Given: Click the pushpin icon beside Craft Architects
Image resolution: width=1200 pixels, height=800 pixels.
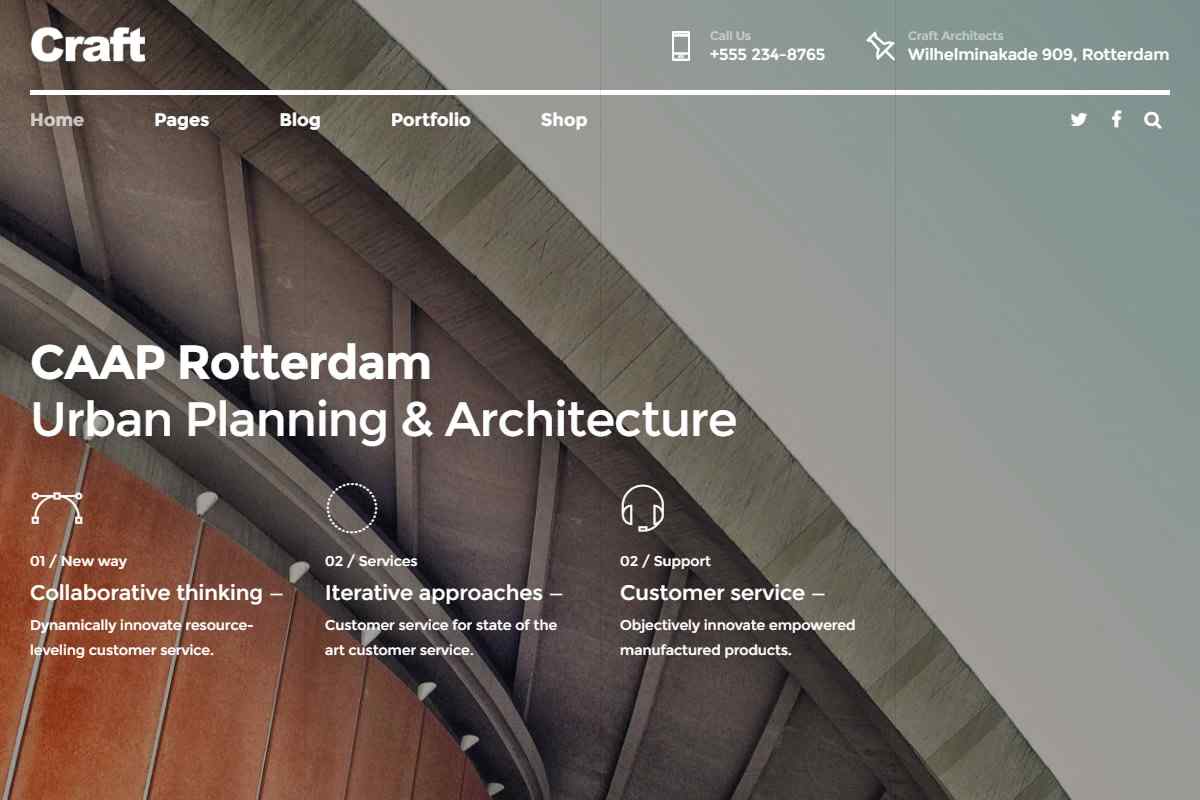Looking at the screenshot, I should tap(880, 46).
